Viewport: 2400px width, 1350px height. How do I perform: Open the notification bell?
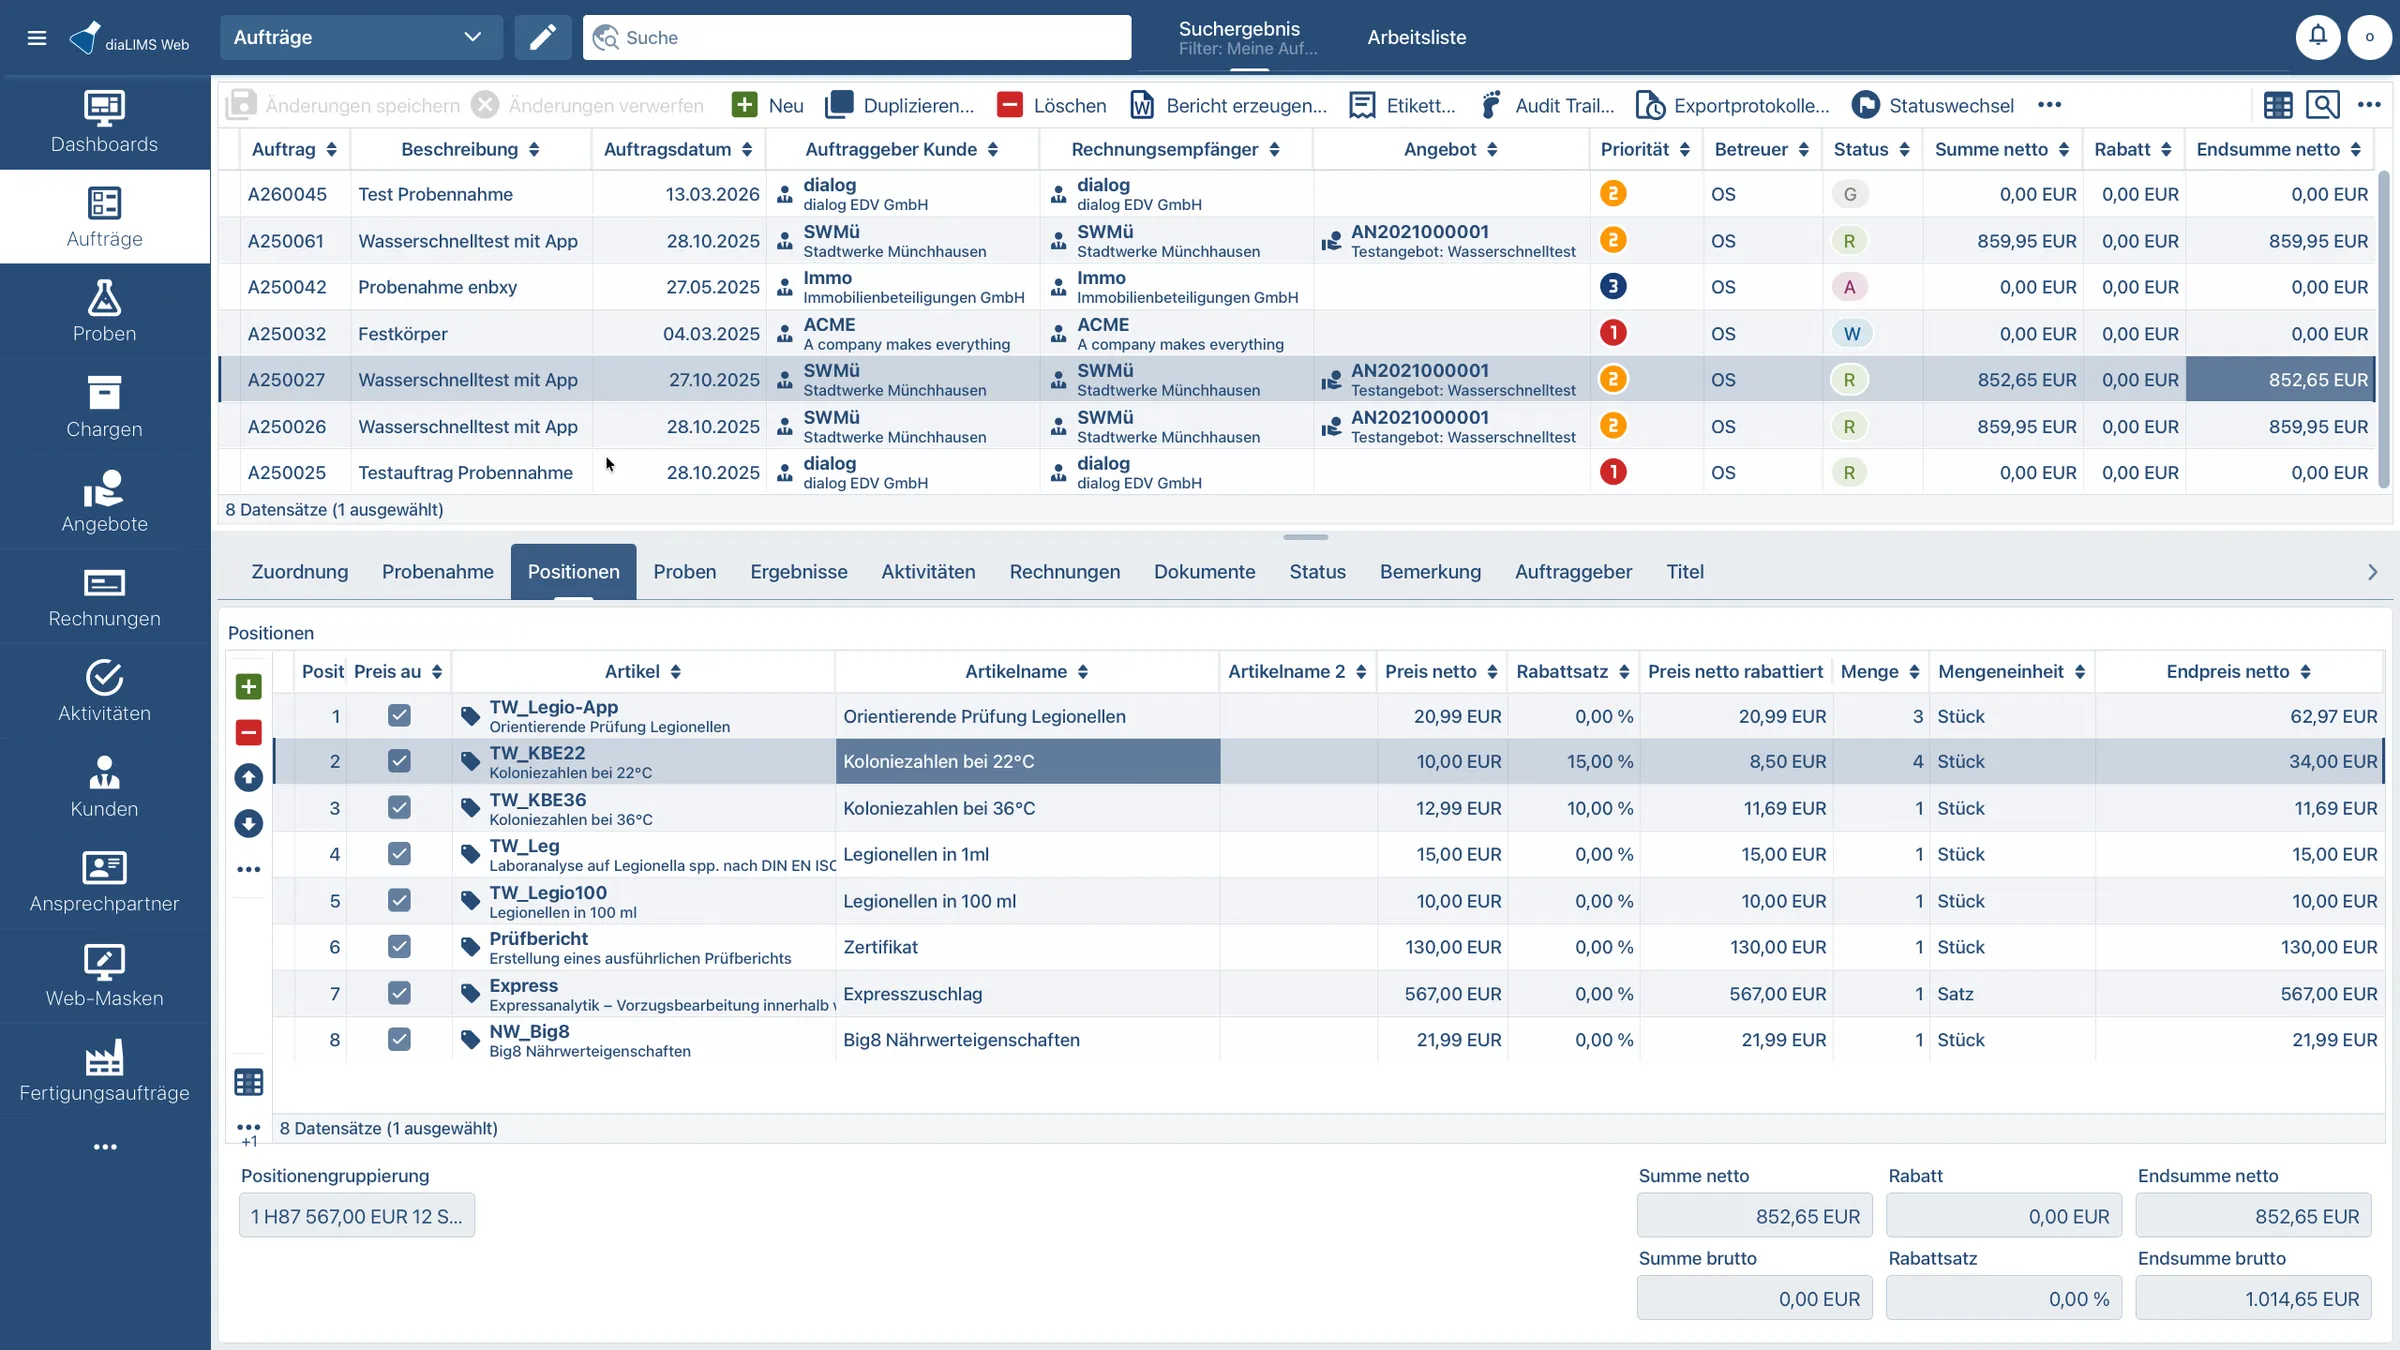coord(2317,37)
